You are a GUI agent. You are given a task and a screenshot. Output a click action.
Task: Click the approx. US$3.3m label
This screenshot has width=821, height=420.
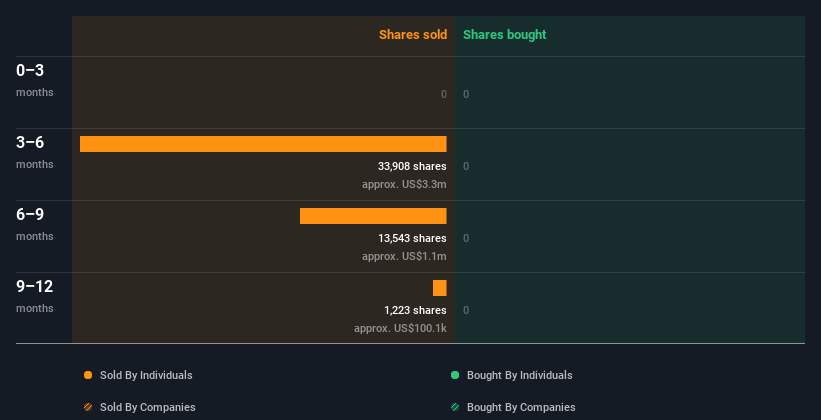(404, 184)
